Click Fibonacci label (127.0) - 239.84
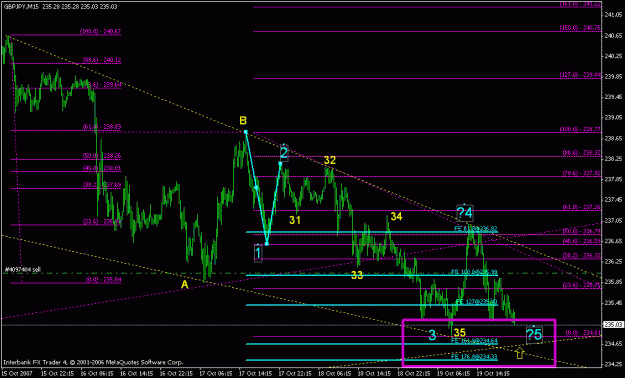 580,75
